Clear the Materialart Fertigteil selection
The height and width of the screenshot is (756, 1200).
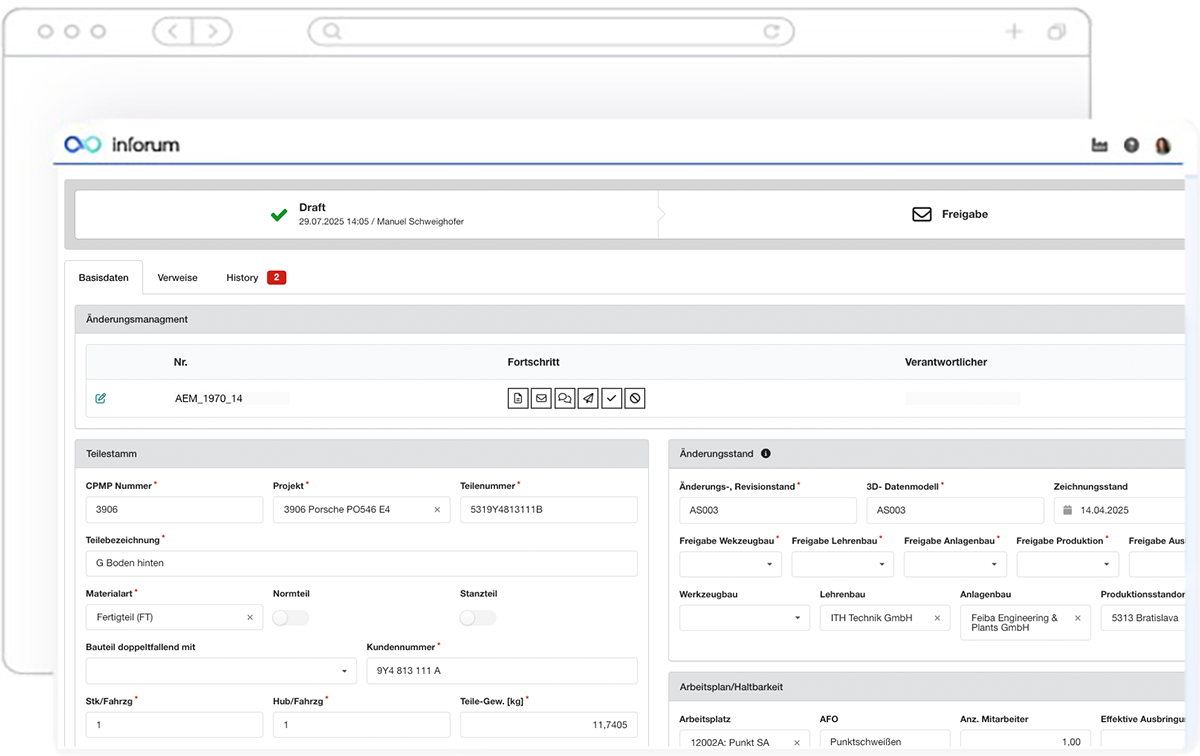pos(250,618)
